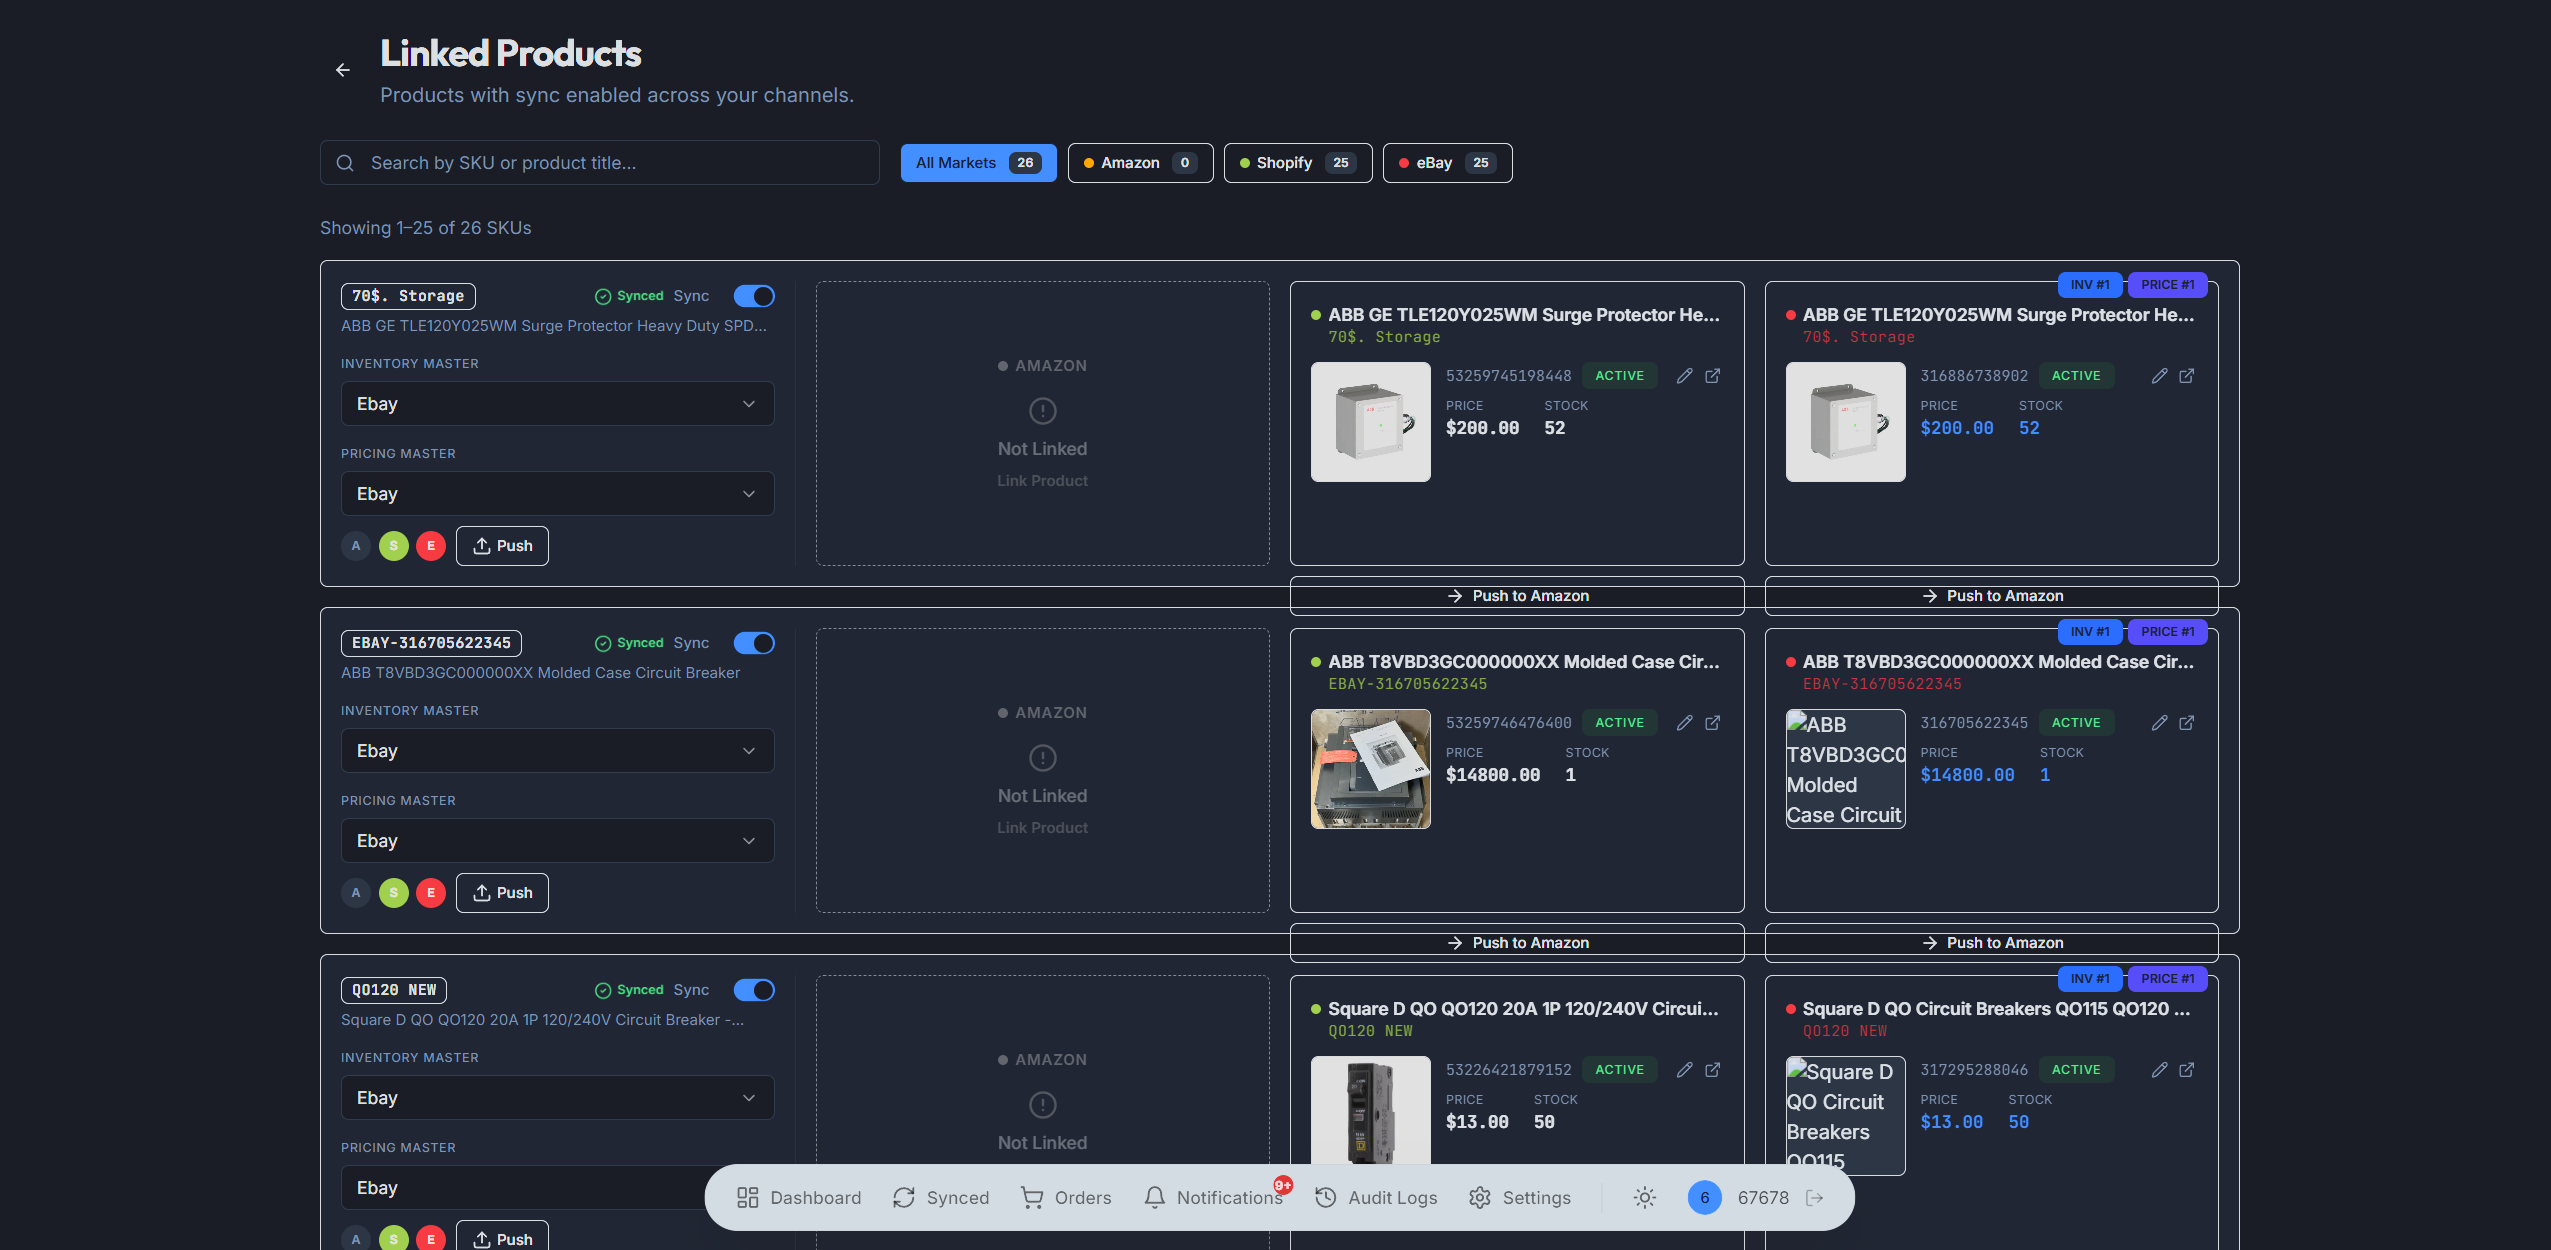Open eBay listing 316886738902 externally
The image size is (2551, 1250).
[x=2187, y=376]
